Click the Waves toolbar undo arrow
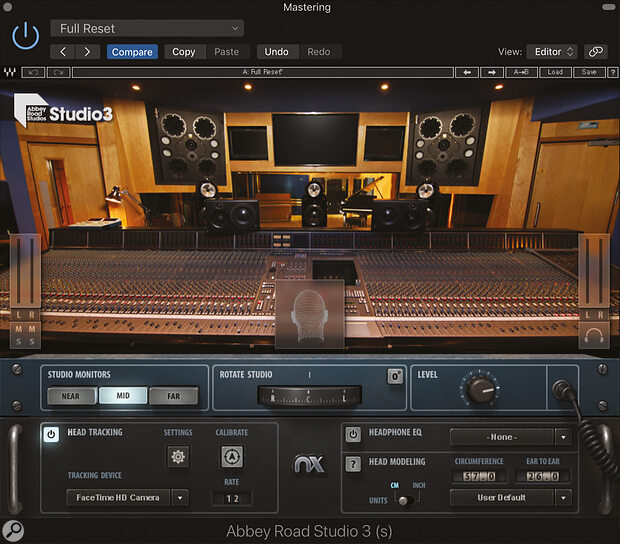This screenshot has height=544, width=620. click(33, 72)
